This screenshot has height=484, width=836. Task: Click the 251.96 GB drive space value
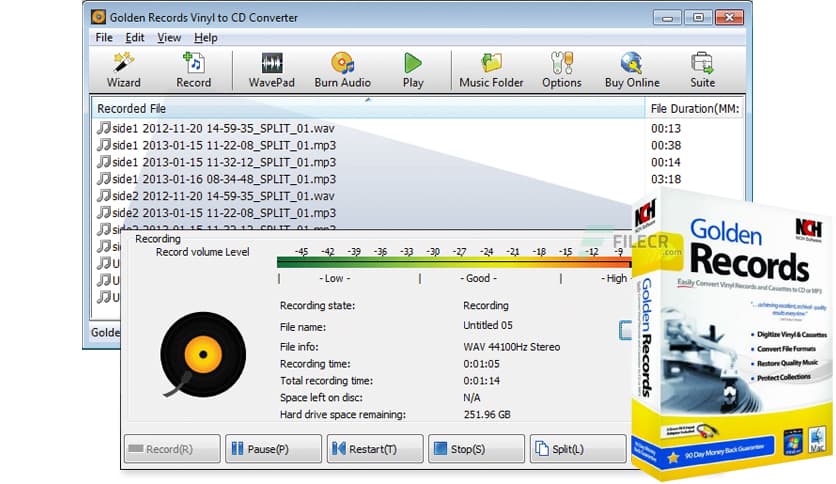487,414
